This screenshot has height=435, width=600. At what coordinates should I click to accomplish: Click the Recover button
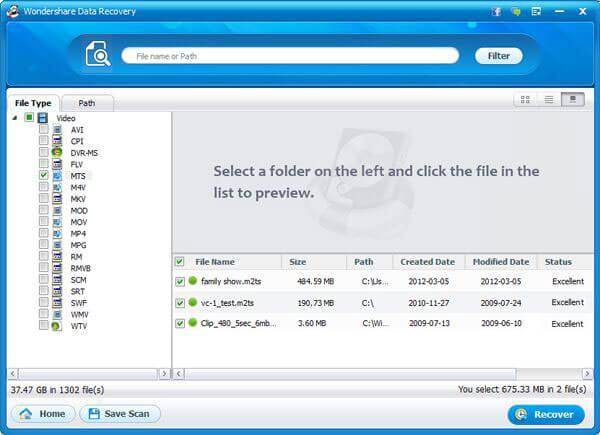pos(546,414)
